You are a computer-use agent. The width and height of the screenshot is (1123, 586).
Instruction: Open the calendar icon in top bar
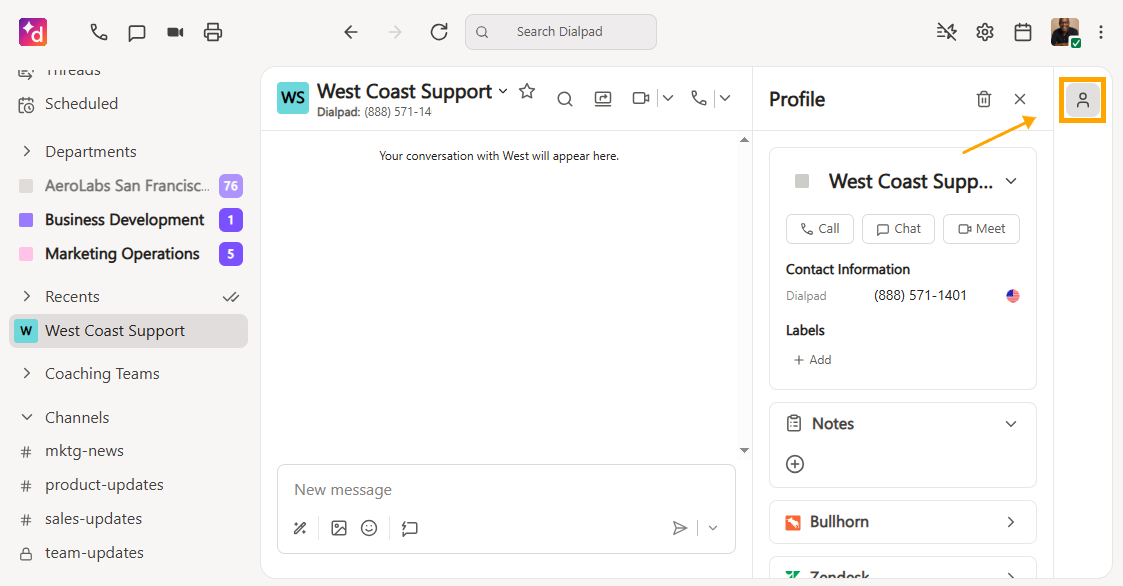1023,32
